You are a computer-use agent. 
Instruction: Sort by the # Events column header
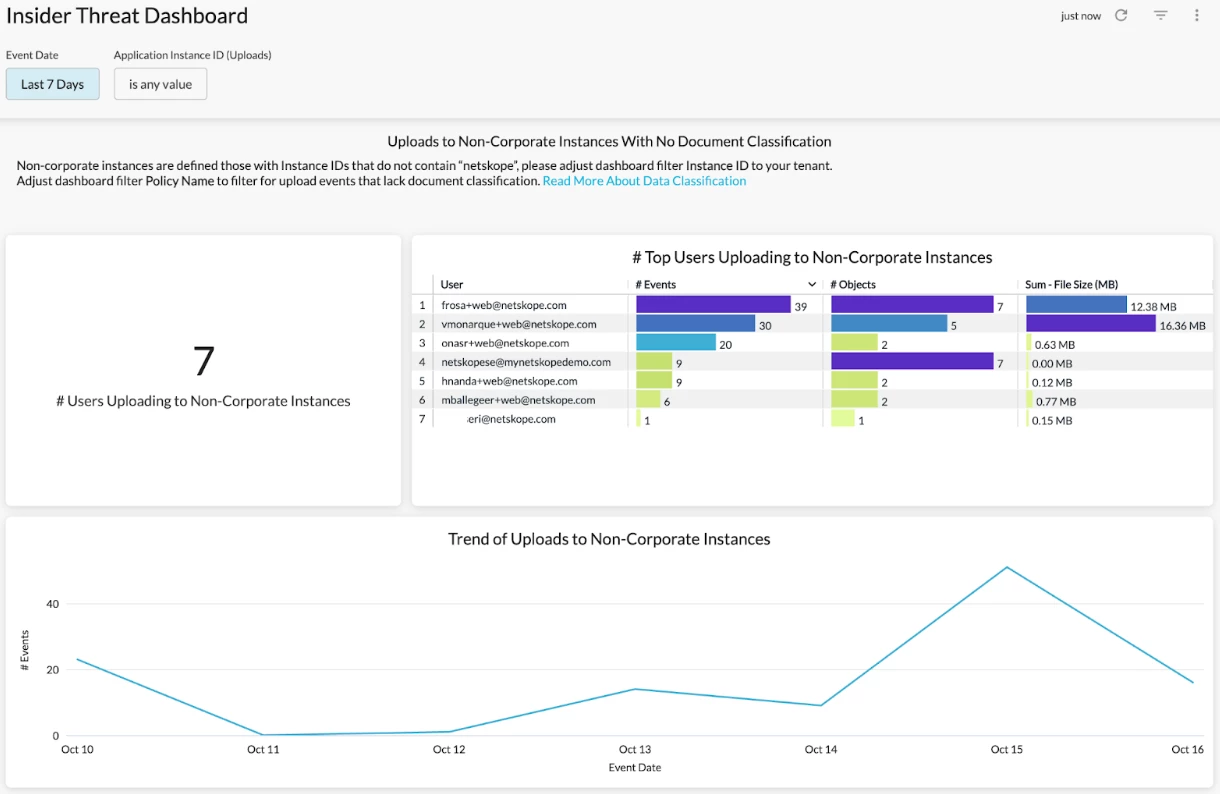pyautogui.click(x=656, y=285)
